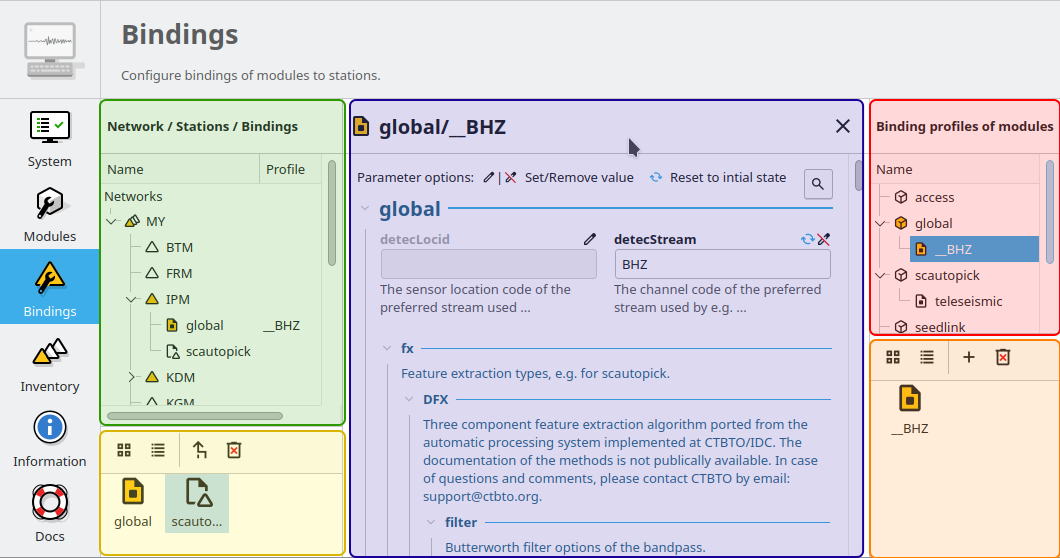The image size is (1060, 558).
Task: Switch profile panel to icon grid view
Action: [x=893, y=357]
